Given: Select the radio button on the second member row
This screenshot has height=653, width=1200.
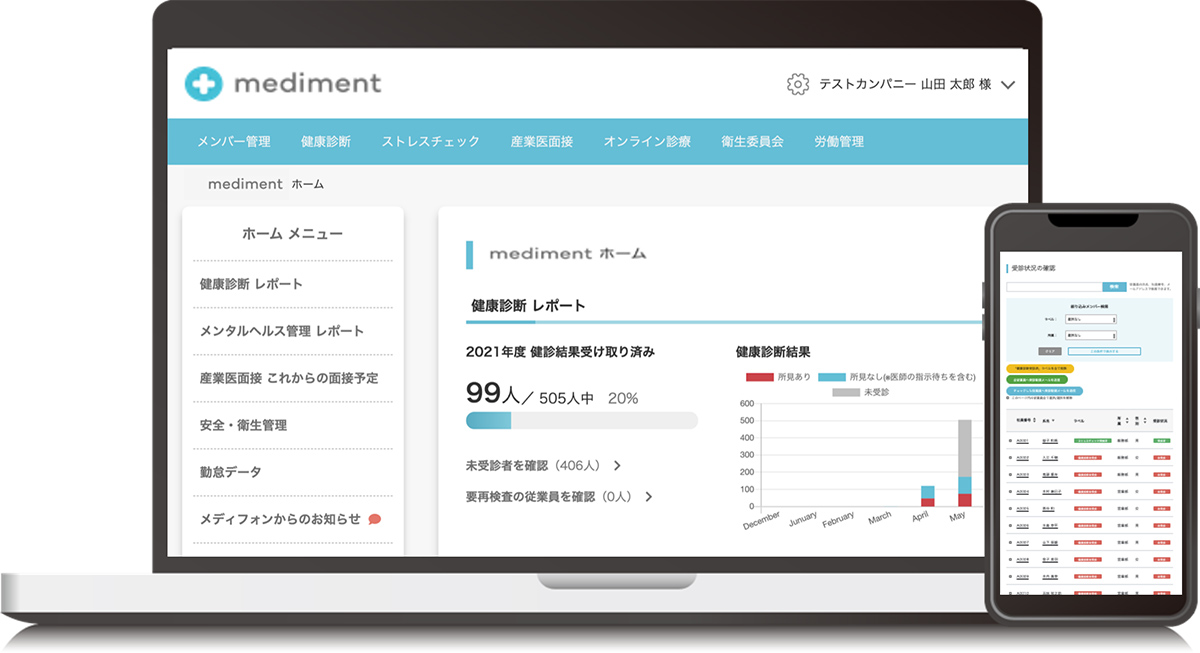Looking at the screenshot, I should tap(1010, 458).
